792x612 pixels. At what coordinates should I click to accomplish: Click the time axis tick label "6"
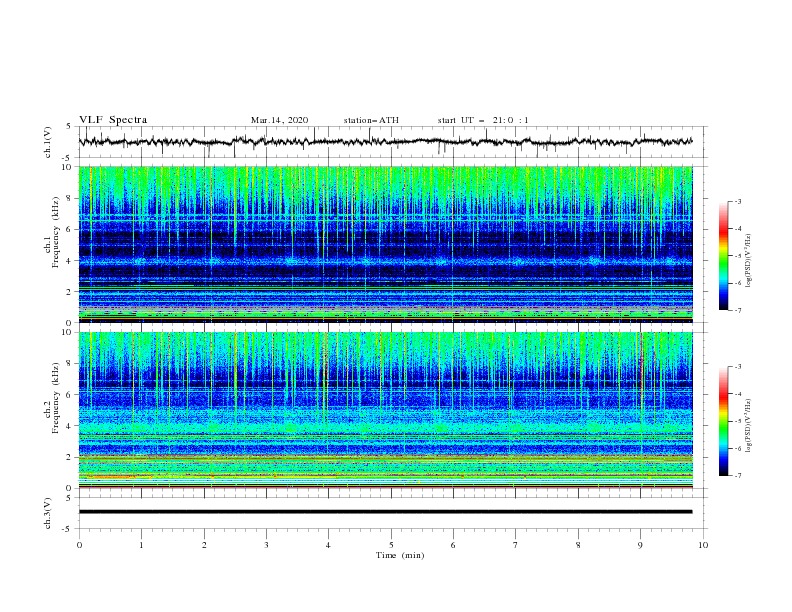point(453,545)
